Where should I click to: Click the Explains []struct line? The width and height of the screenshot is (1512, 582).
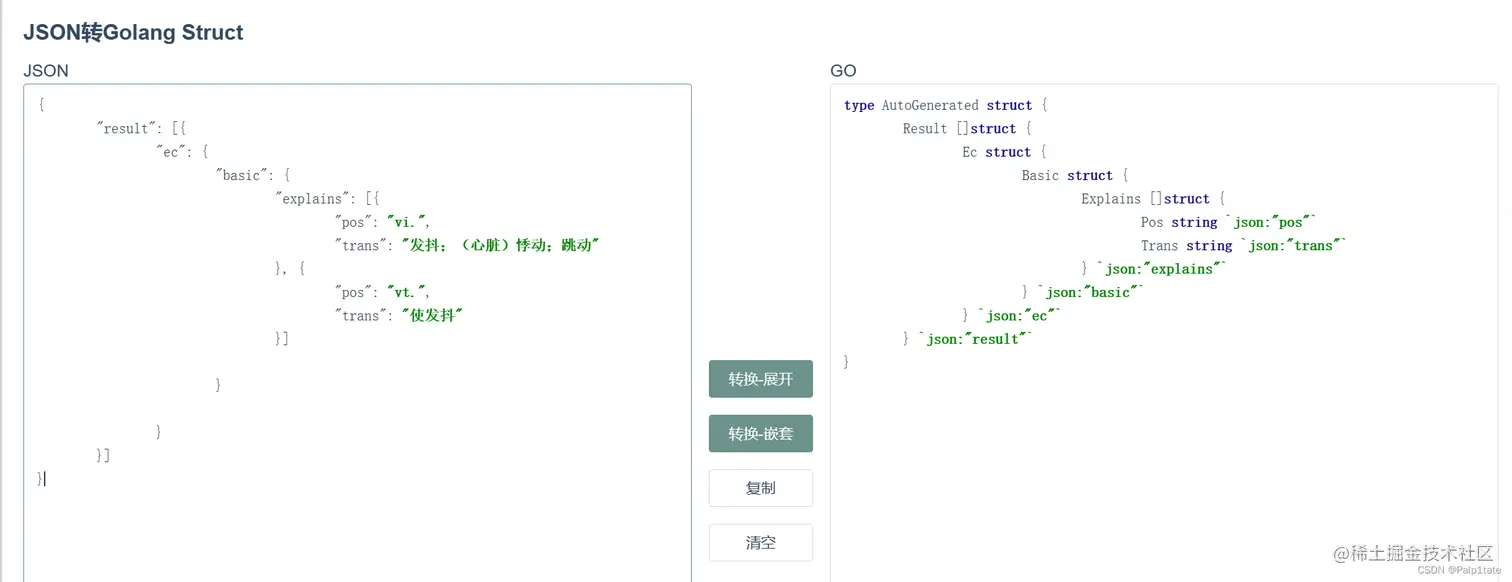coord(1152,199)
